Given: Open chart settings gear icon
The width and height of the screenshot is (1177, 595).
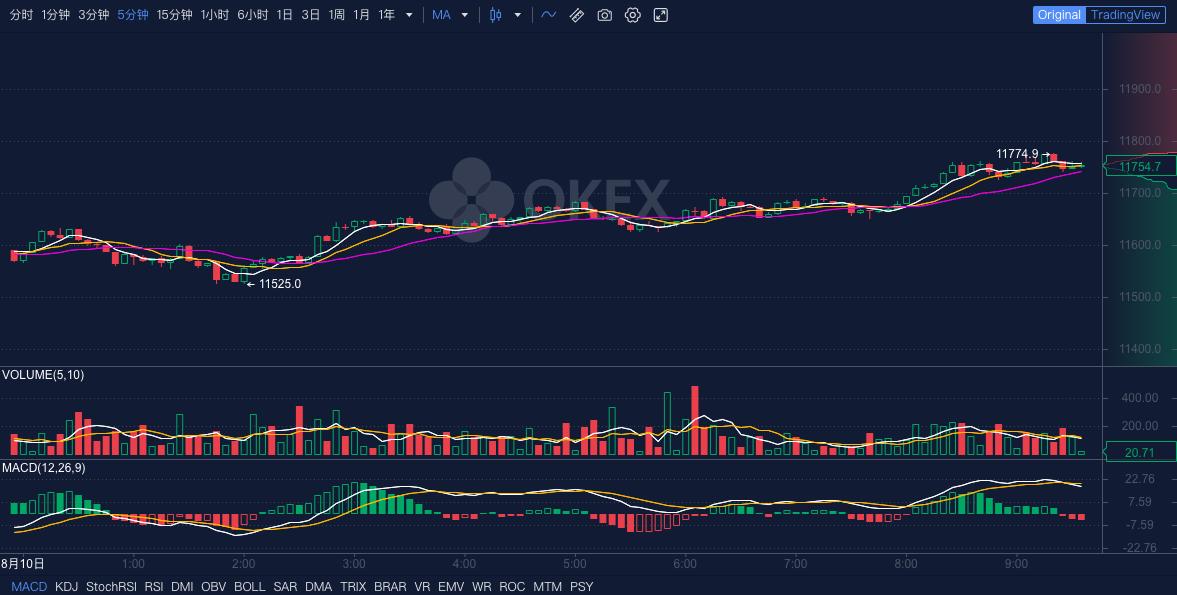Looking at the screenshot, I should pos(633,15).
